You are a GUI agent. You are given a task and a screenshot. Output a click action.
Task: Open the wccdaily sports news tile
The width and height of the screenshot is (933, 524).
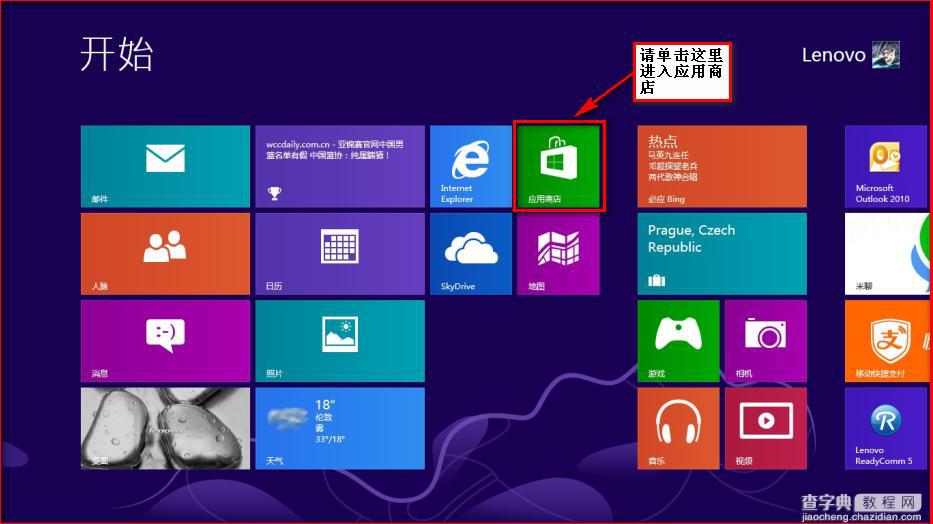click(340, 167)
